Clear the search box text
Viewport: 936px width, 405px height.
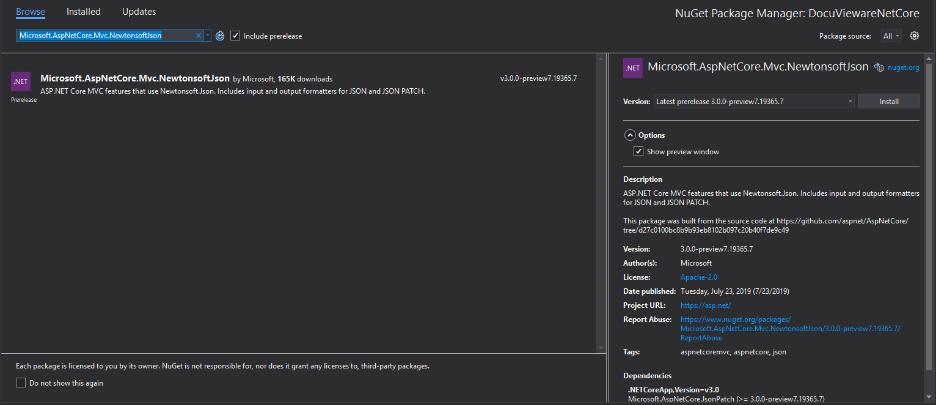[198, 36]
